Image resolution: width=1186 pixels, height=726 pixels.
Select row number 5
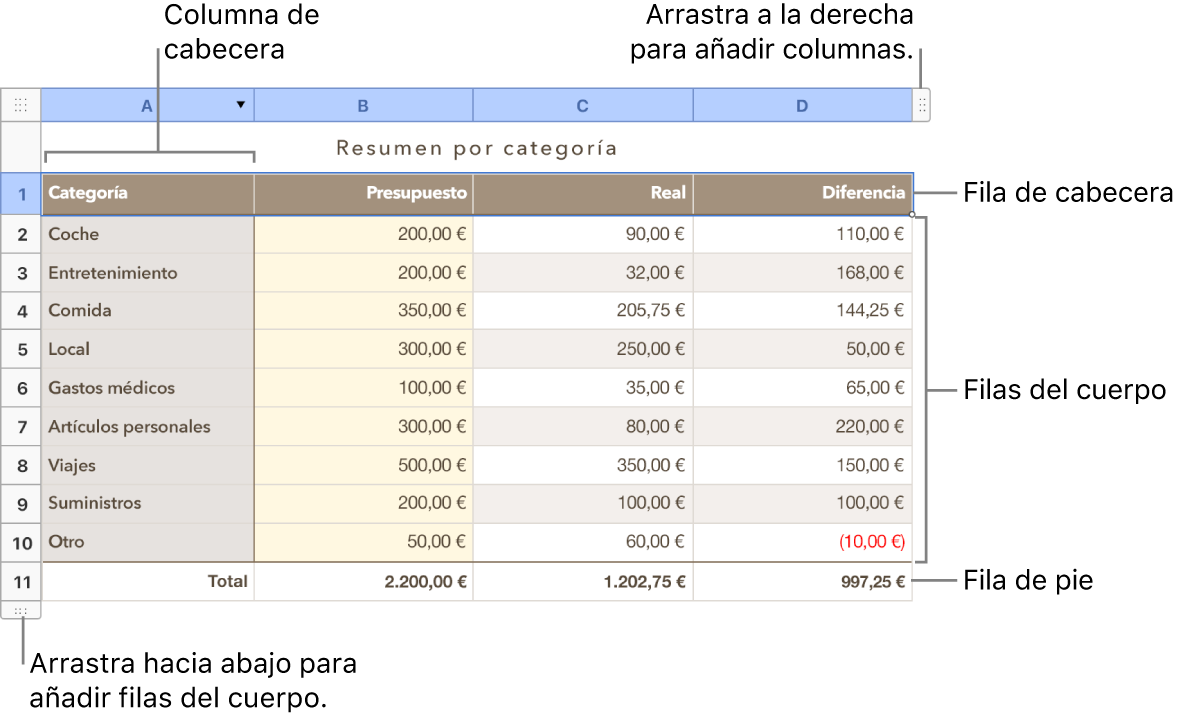[21, 349]
